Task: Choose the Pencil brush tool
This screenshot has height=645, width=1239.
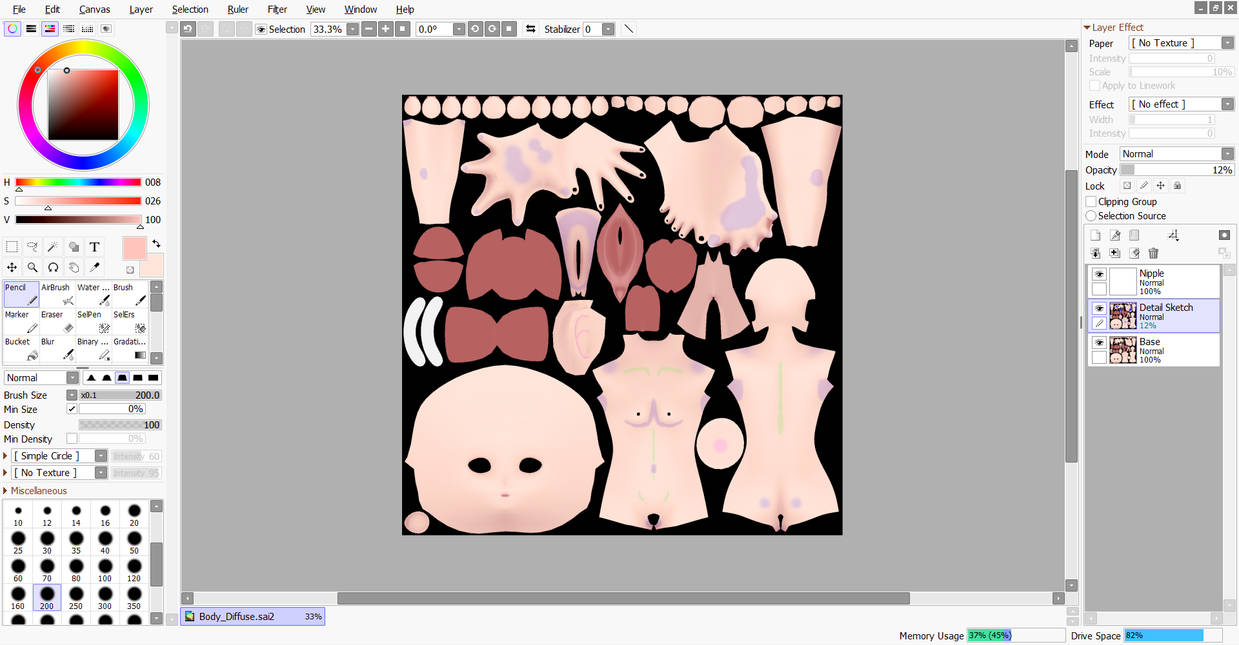Action: point(21,294)
